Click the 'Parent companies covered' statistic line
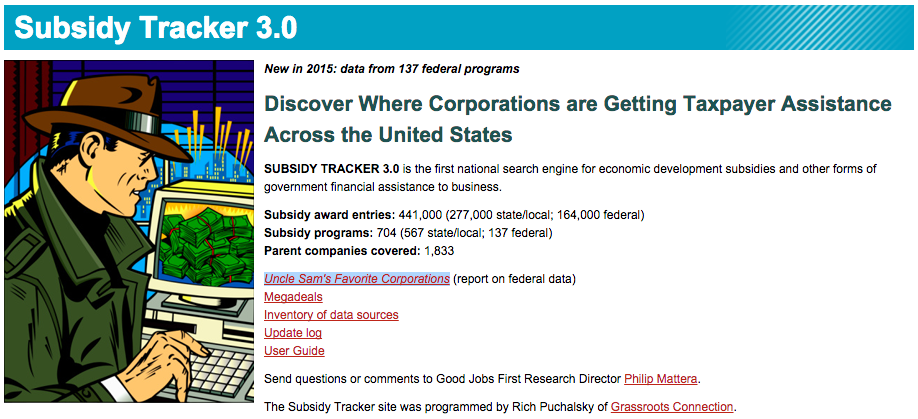 pyautogui.click(x=358, y=251)
